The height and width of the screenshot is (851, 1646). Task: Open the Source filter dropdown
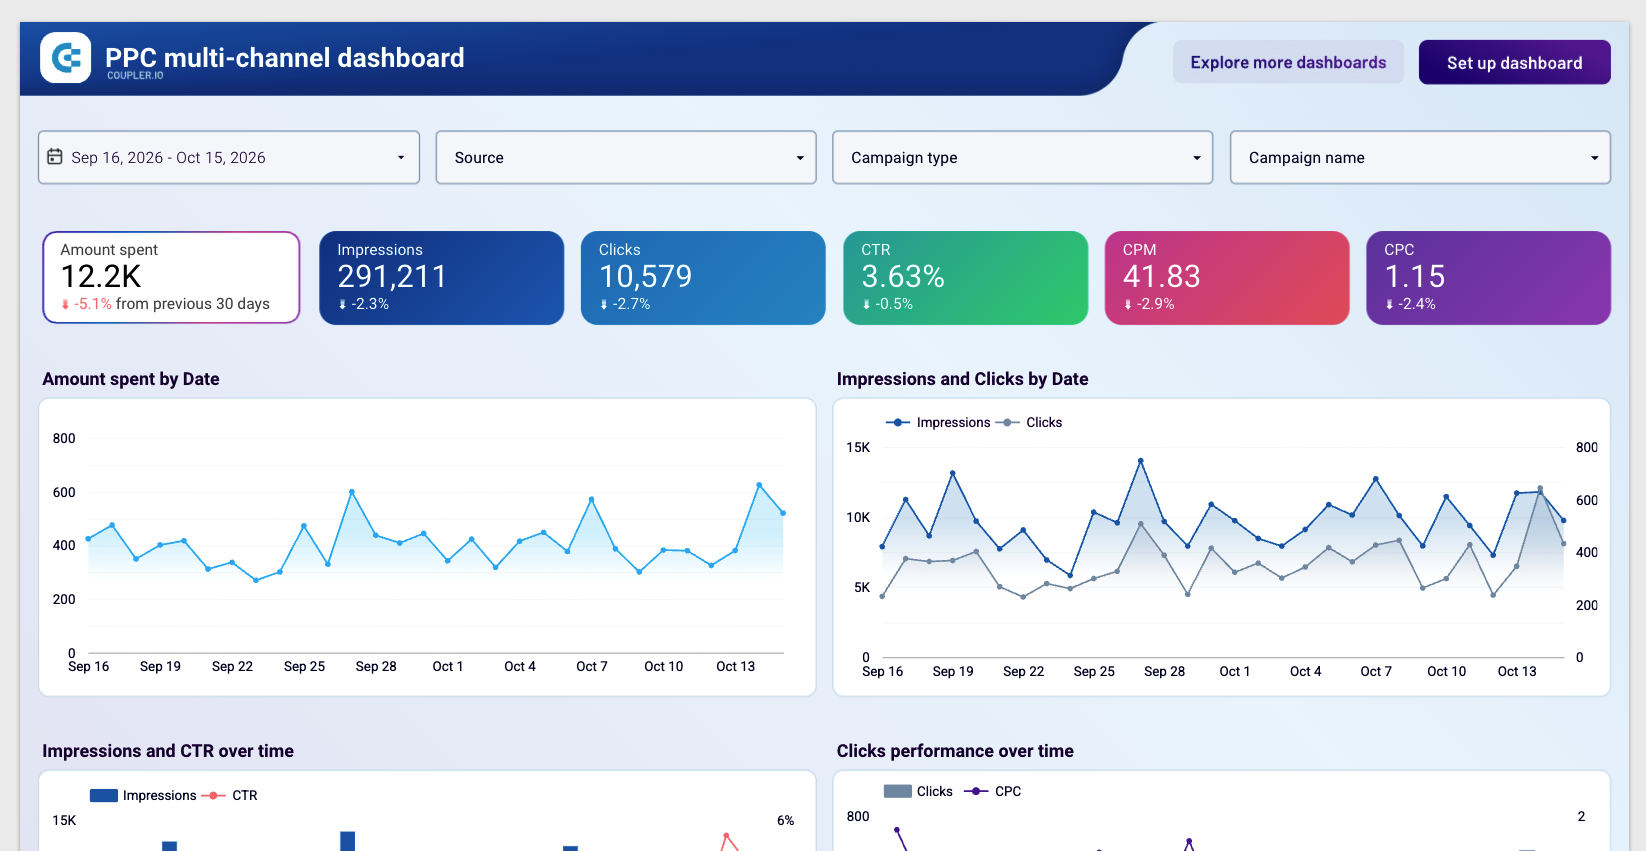pos(626,158)
